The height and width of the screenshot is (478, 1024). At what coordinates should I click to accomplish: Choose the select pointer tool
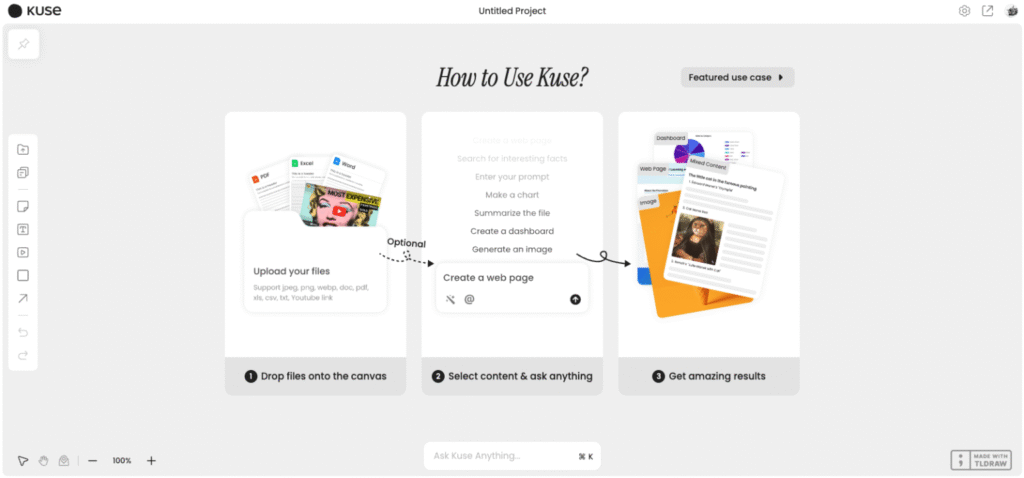(x=22, y=460)
